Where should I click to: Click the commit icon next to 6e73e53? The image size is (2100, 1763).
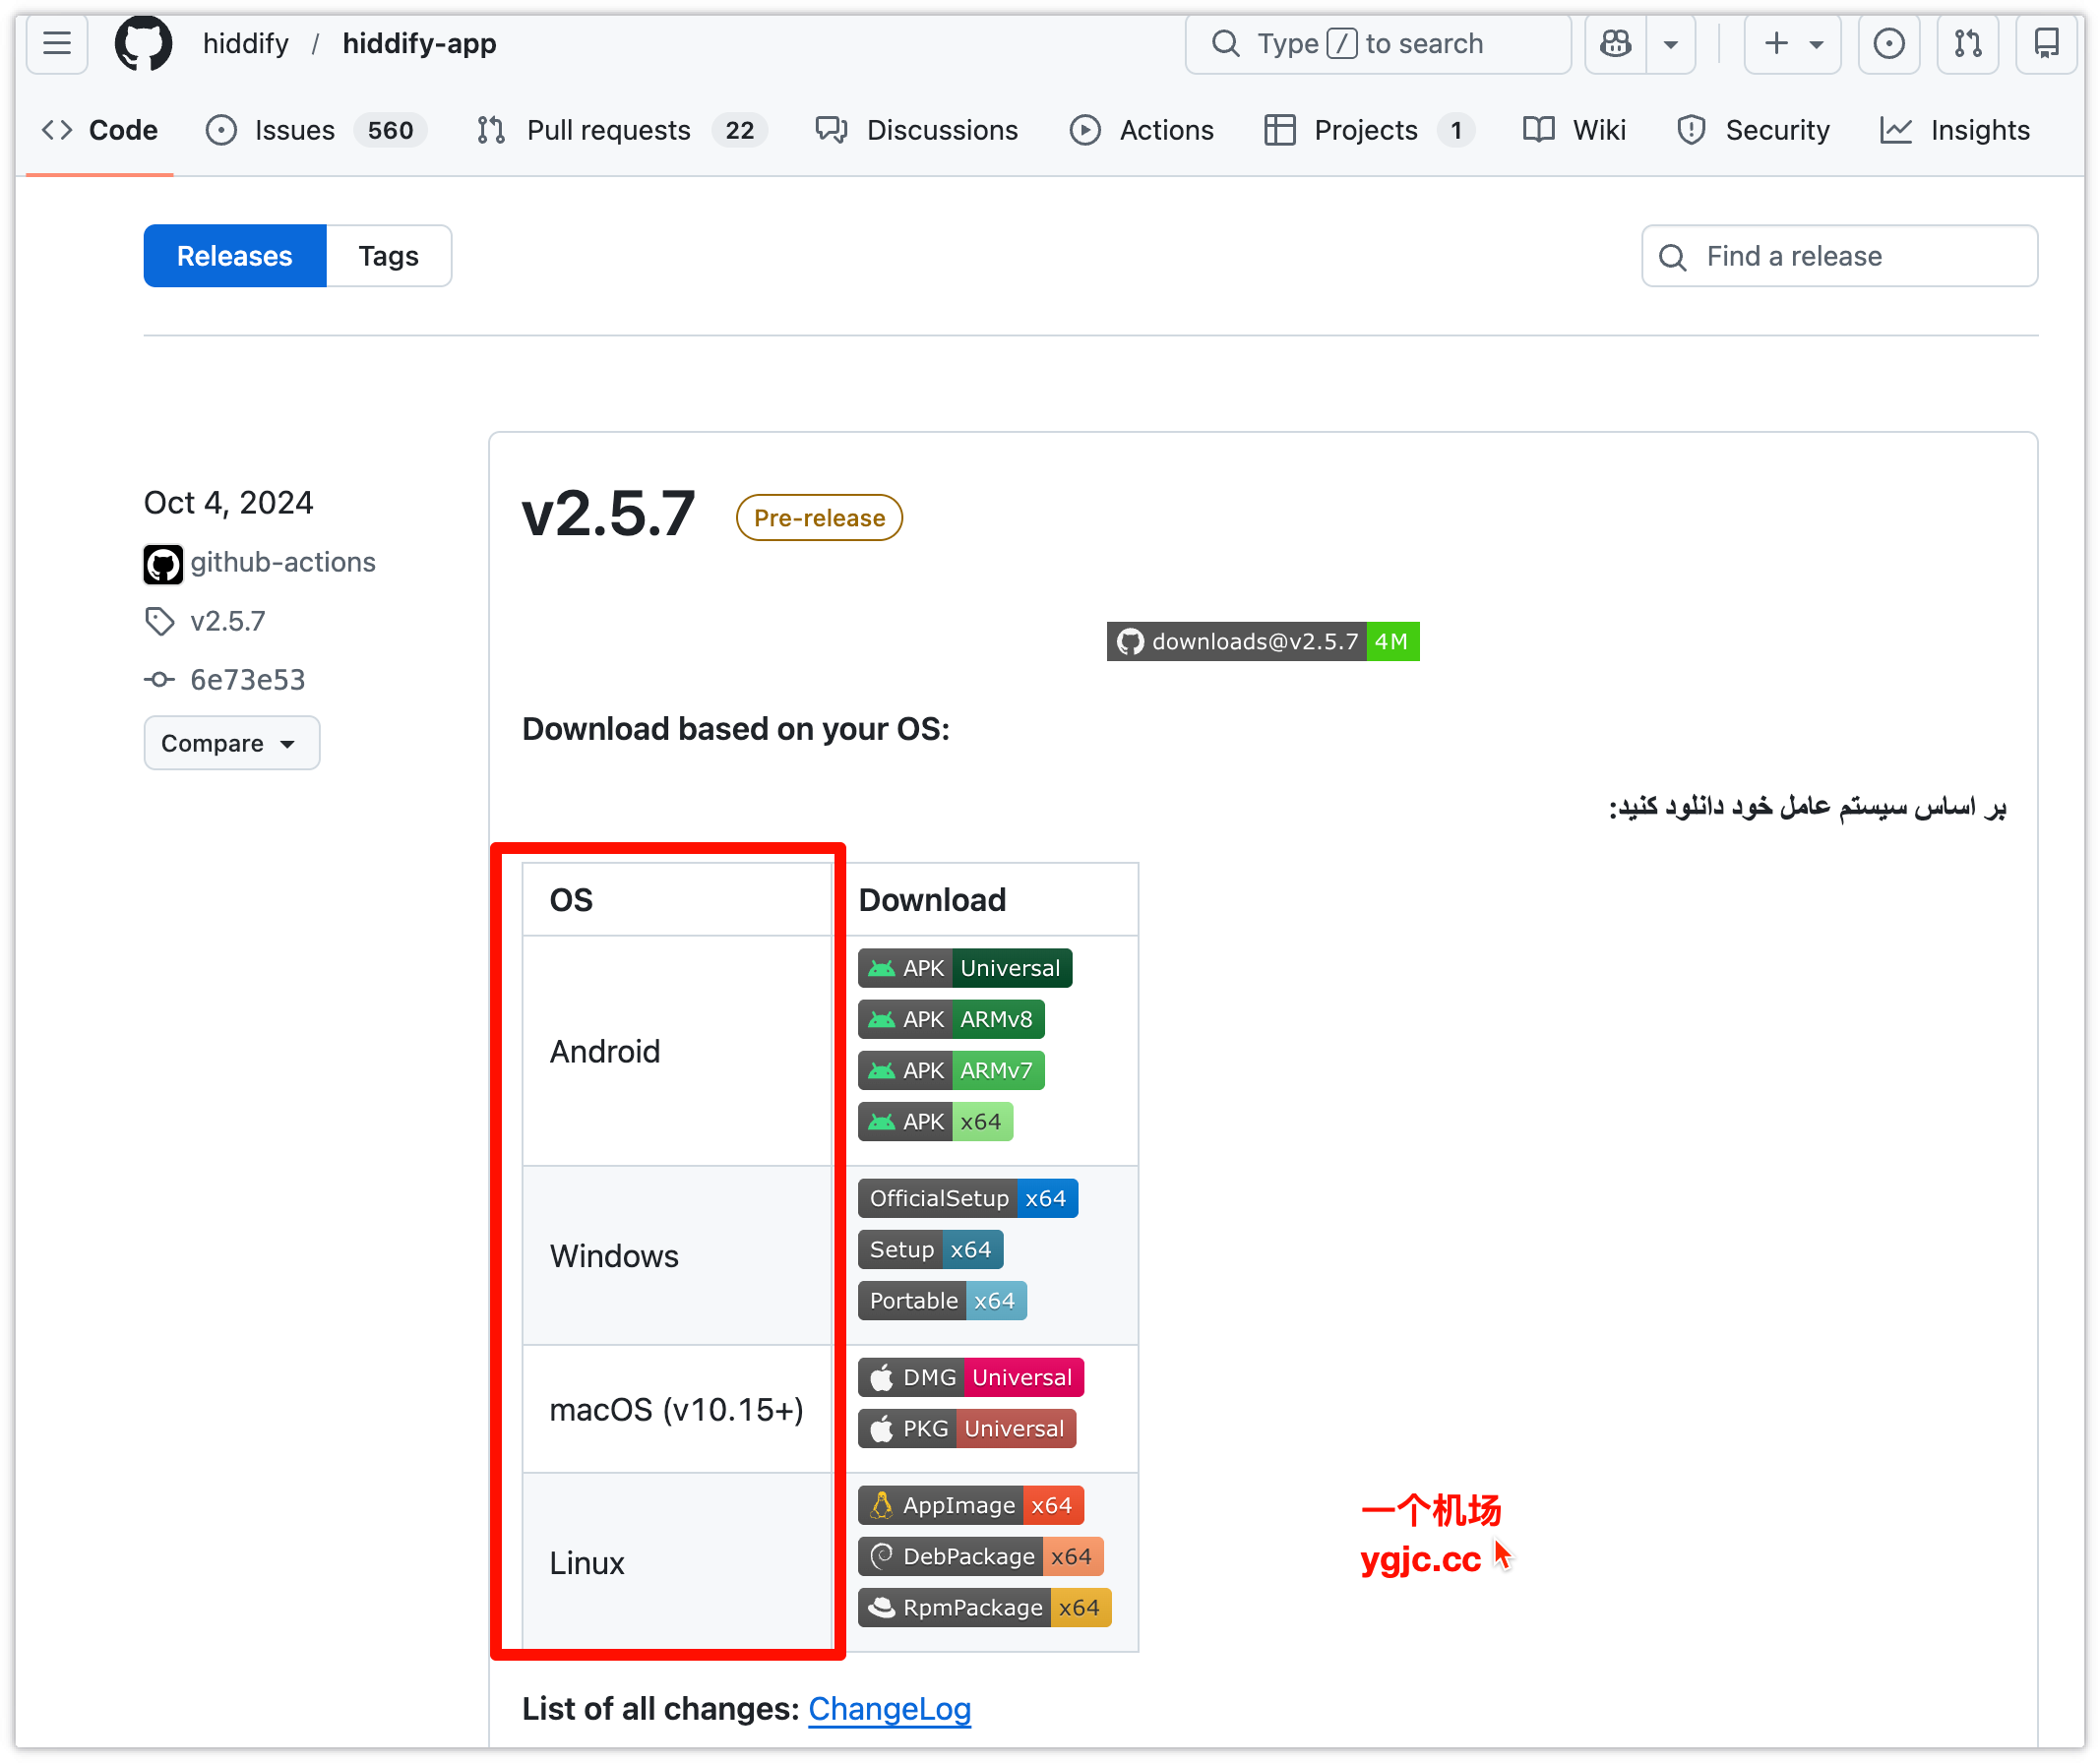pos(159,679)
